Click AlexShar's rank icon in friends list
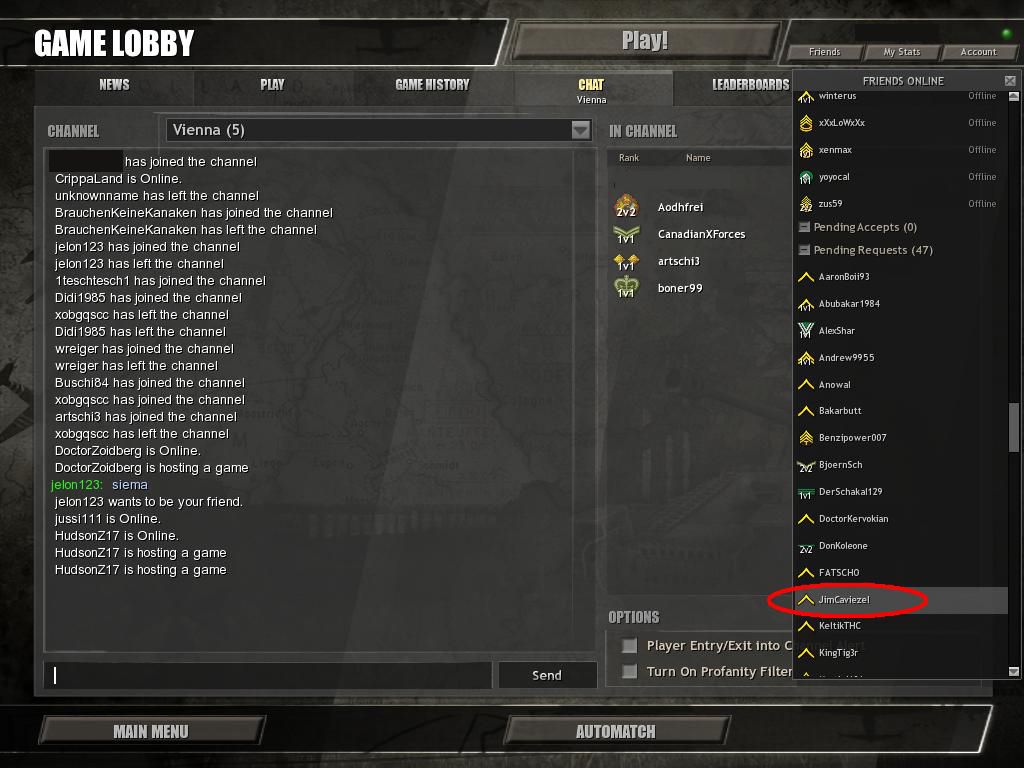1024x768 pixels. (x=806, y=330)
